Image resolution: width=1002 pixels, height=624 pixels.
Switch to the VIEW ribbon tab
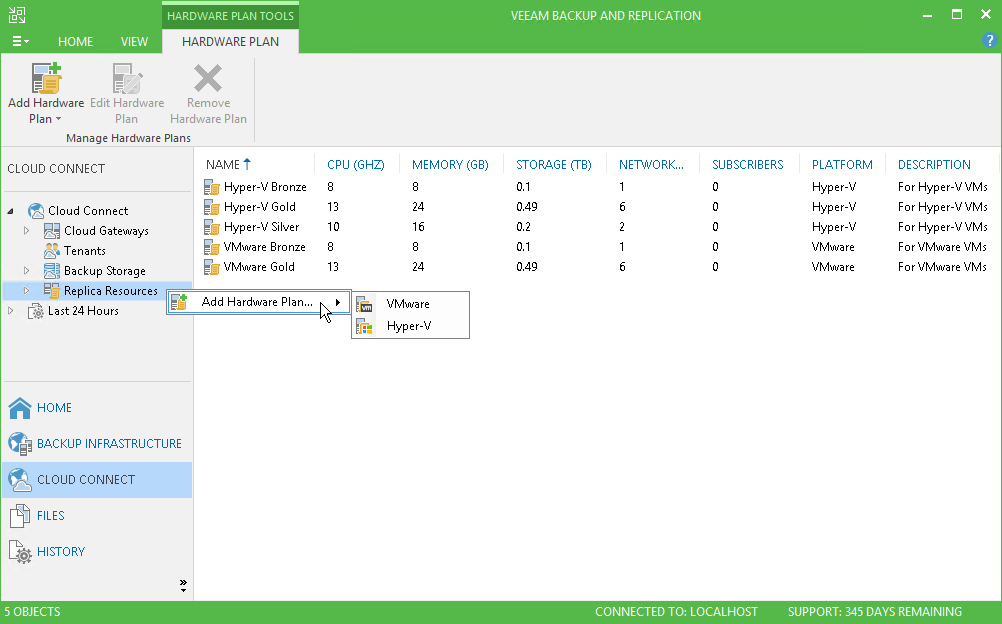[134, 42]
